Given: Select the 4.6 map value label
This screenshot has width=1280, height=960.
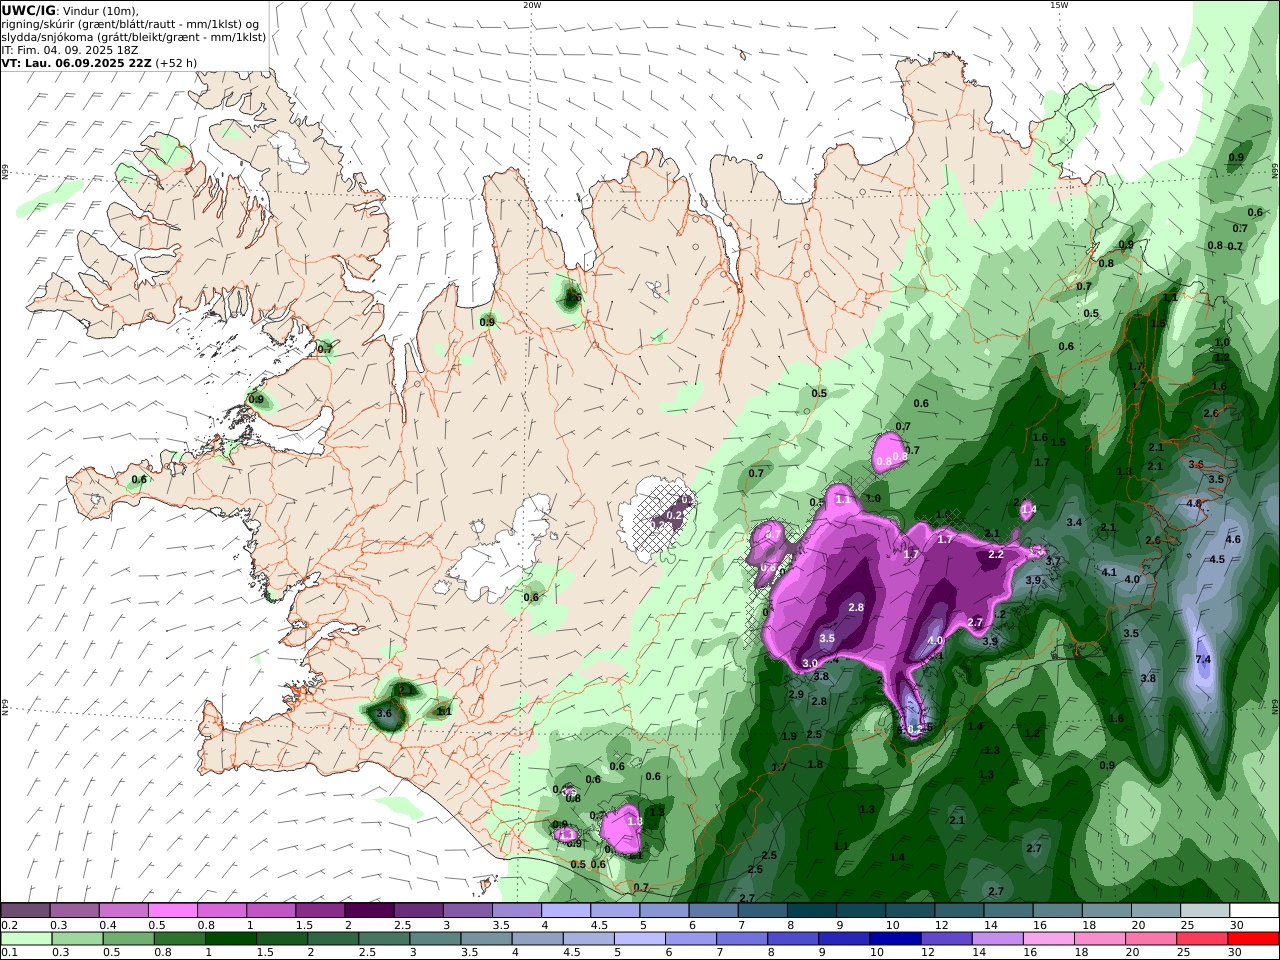Looking at the screenshot, I should [x=1233, y=539].
